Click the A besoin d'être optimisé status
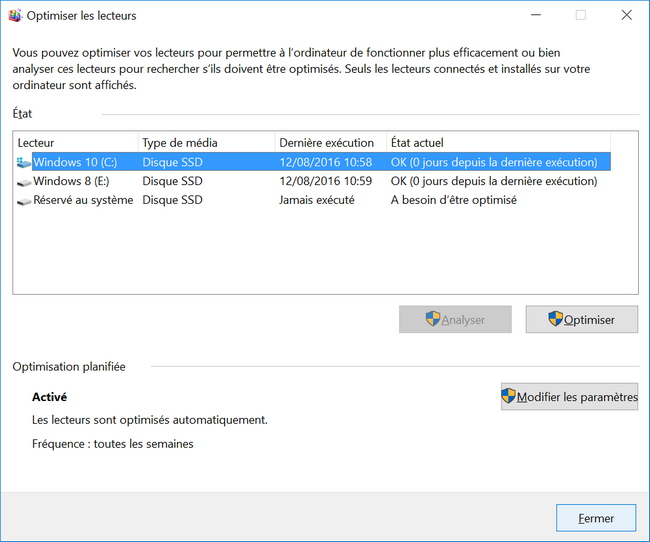650x542 pixels. (453, 200)
